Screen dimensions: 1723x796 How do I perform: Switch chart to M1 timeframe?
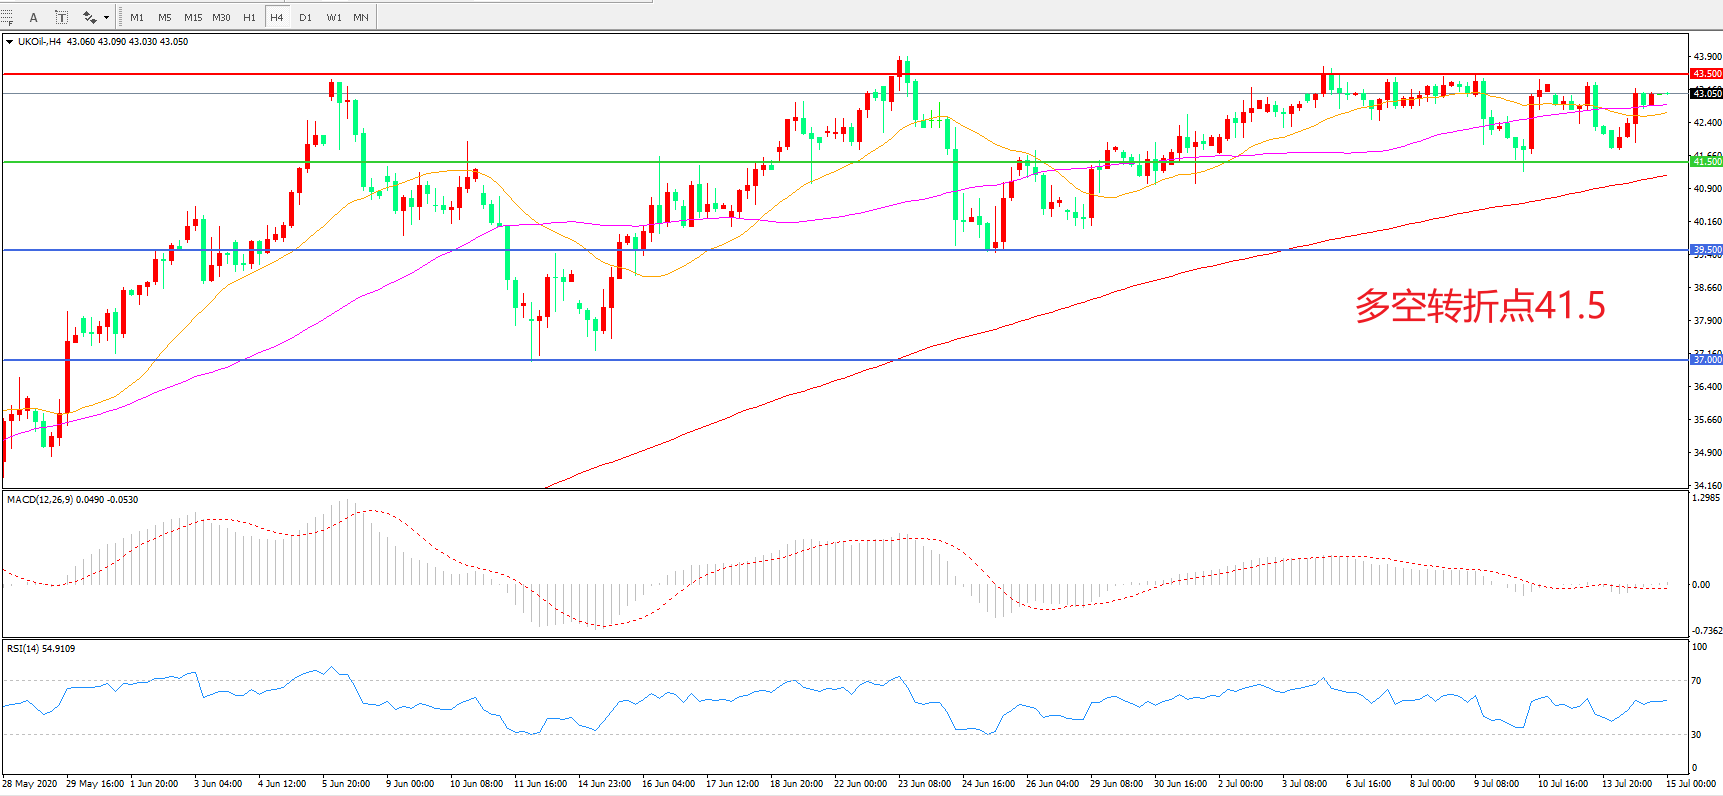point(137,17)
